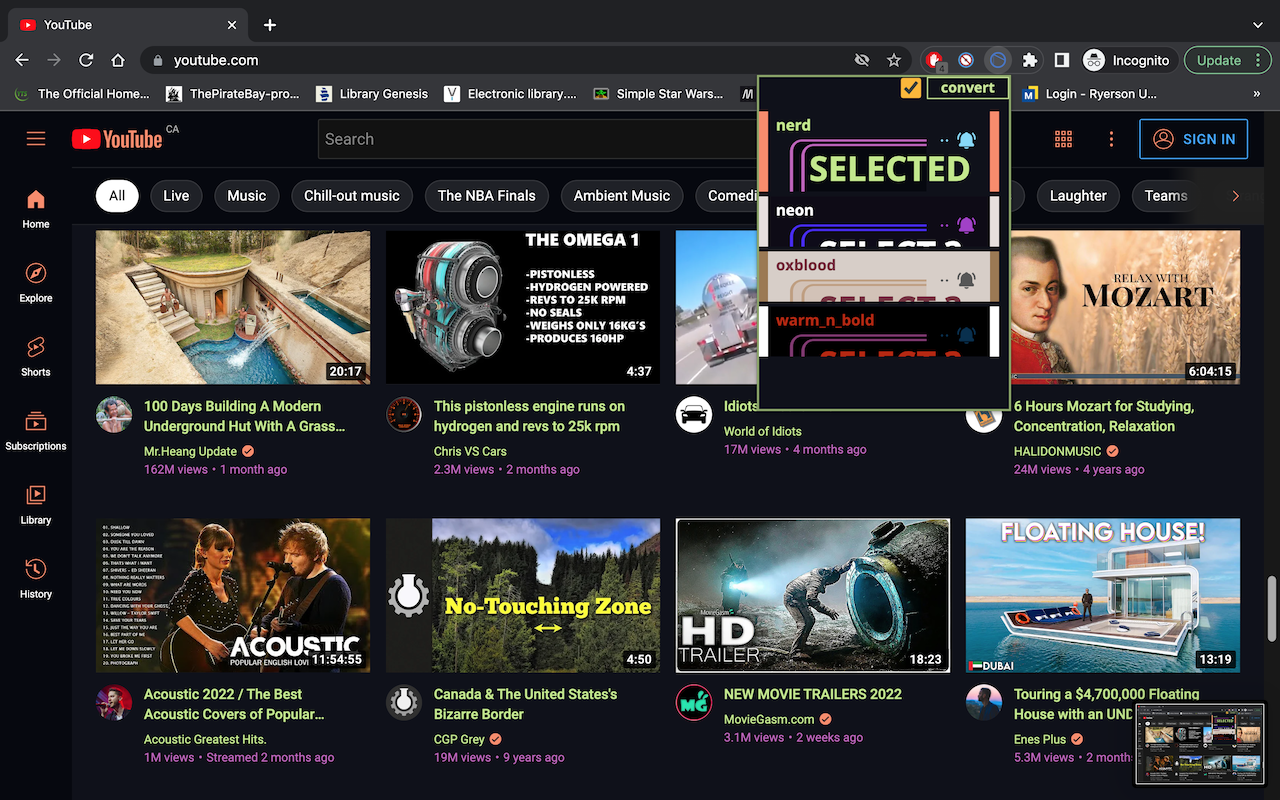The image size is (1280, 800).
Task: Open Simple Star Wars bookmark
Action: [657, 94]
